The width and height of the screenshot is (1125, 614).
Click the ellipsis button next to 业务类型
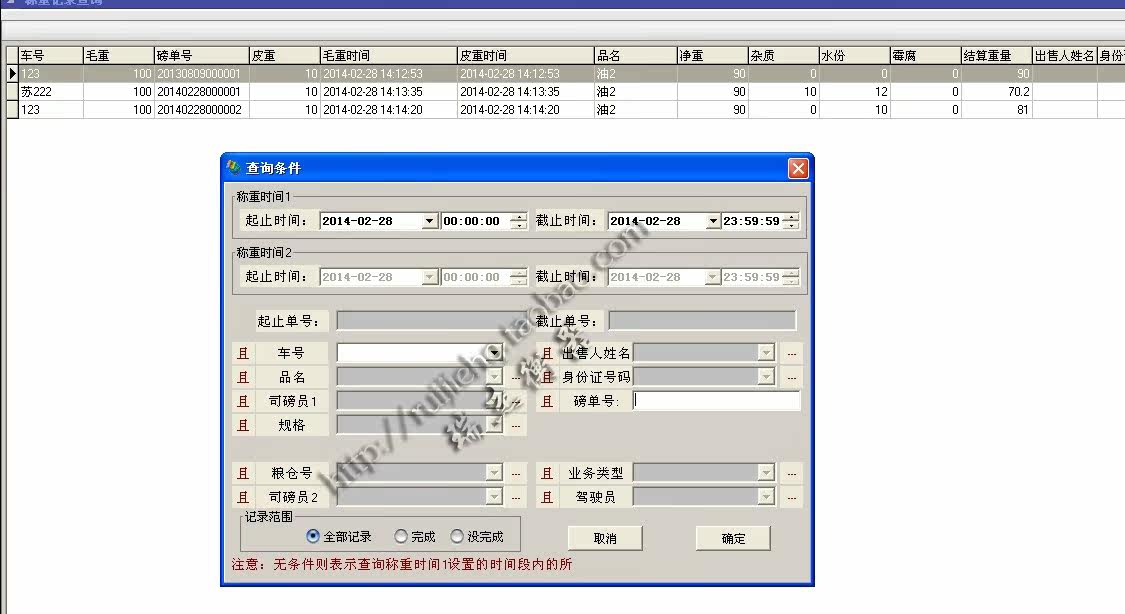click(x=791, y=473)
